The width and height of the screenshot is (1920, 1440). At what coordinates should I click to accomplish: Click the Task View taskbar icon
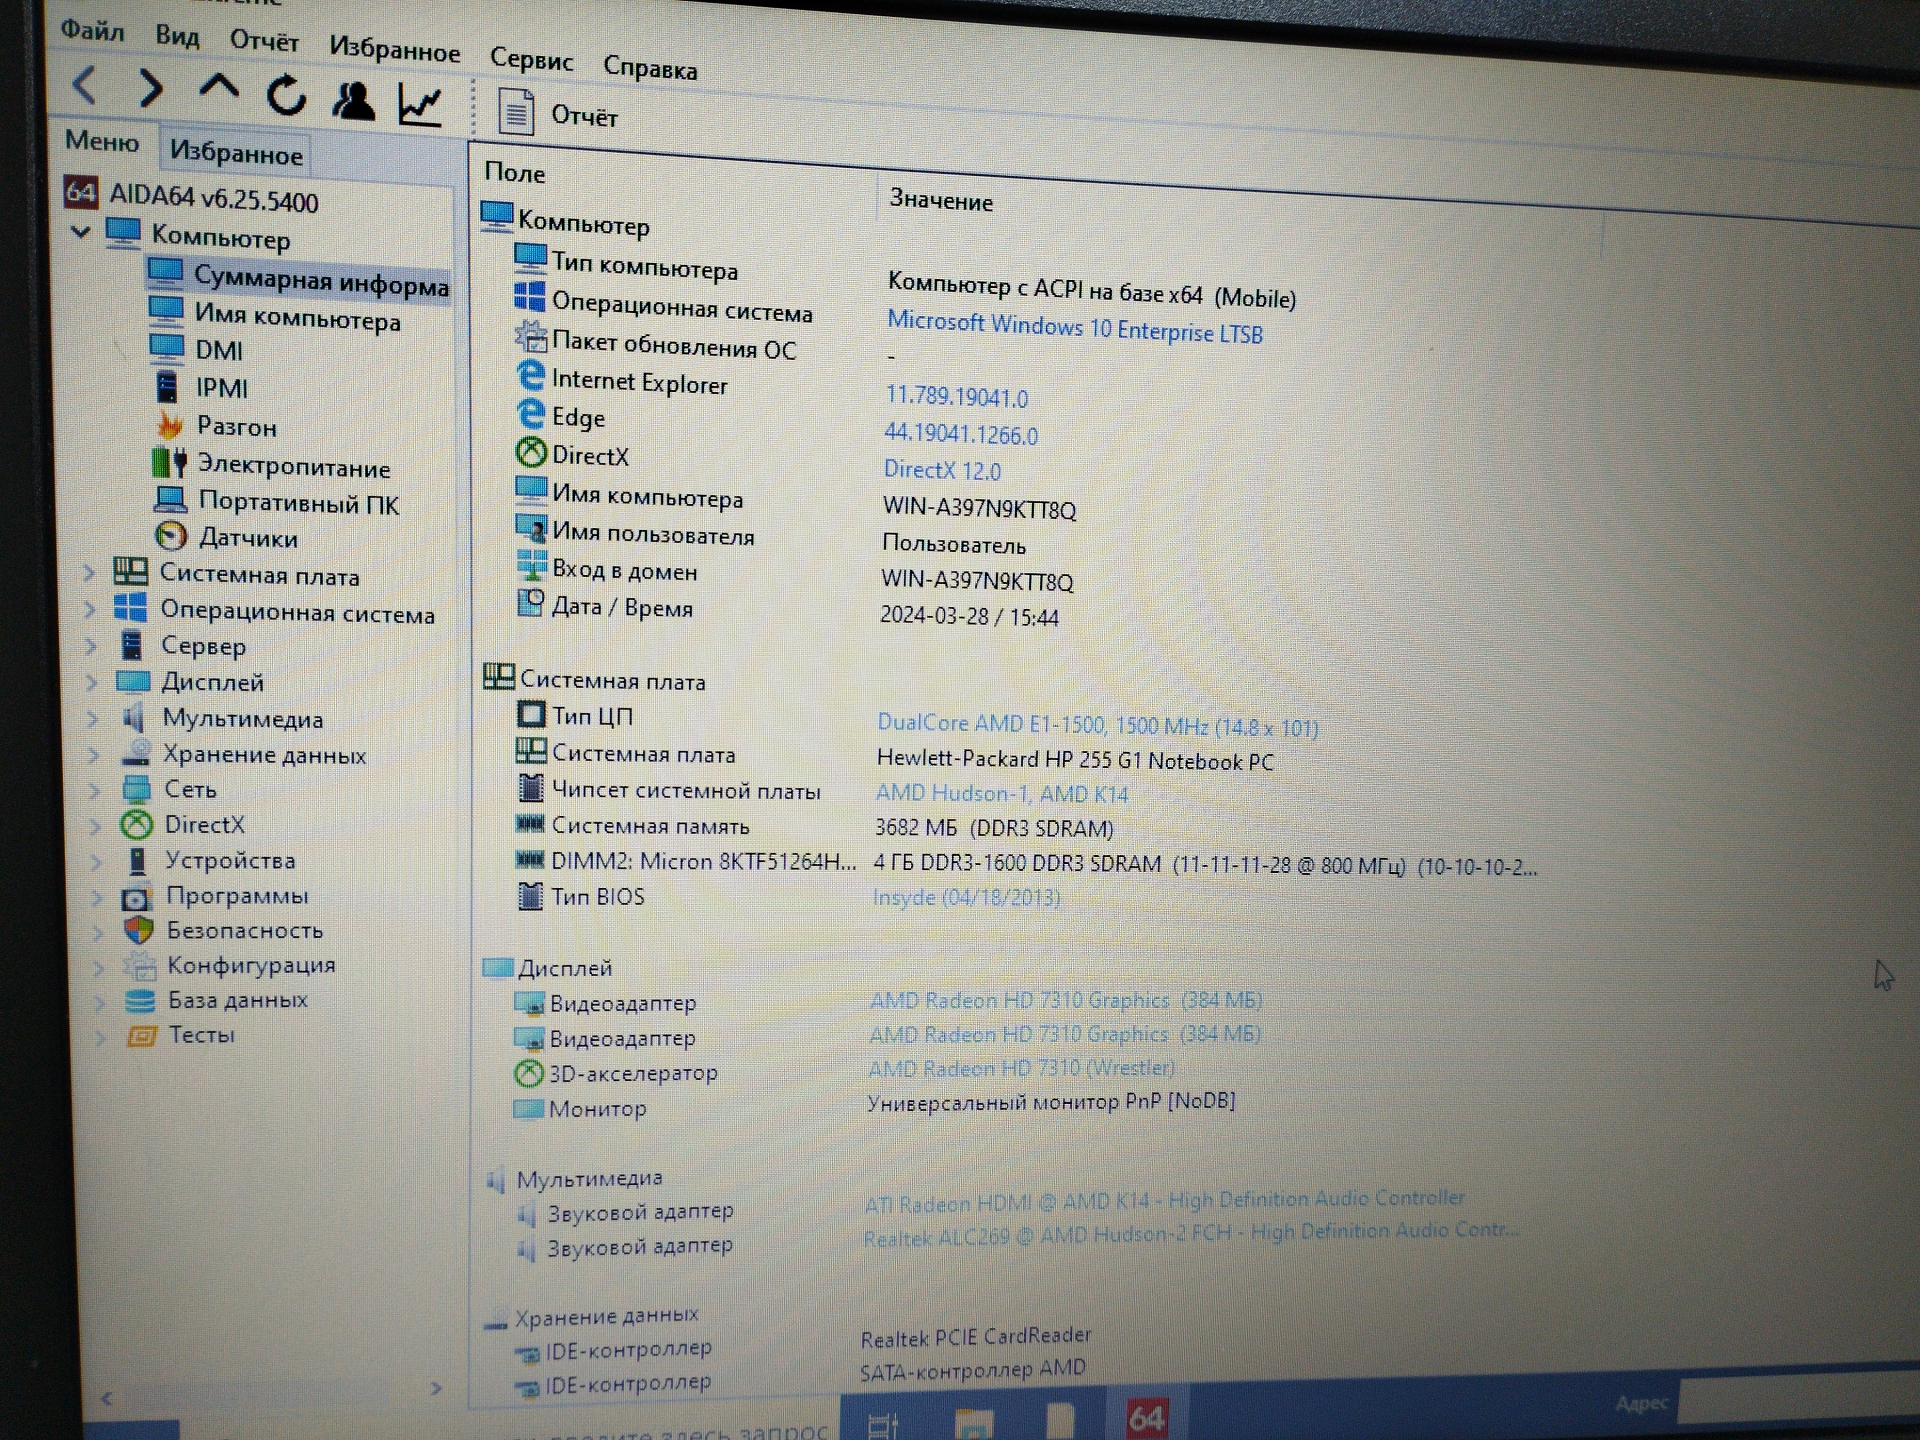(882, 1424)
